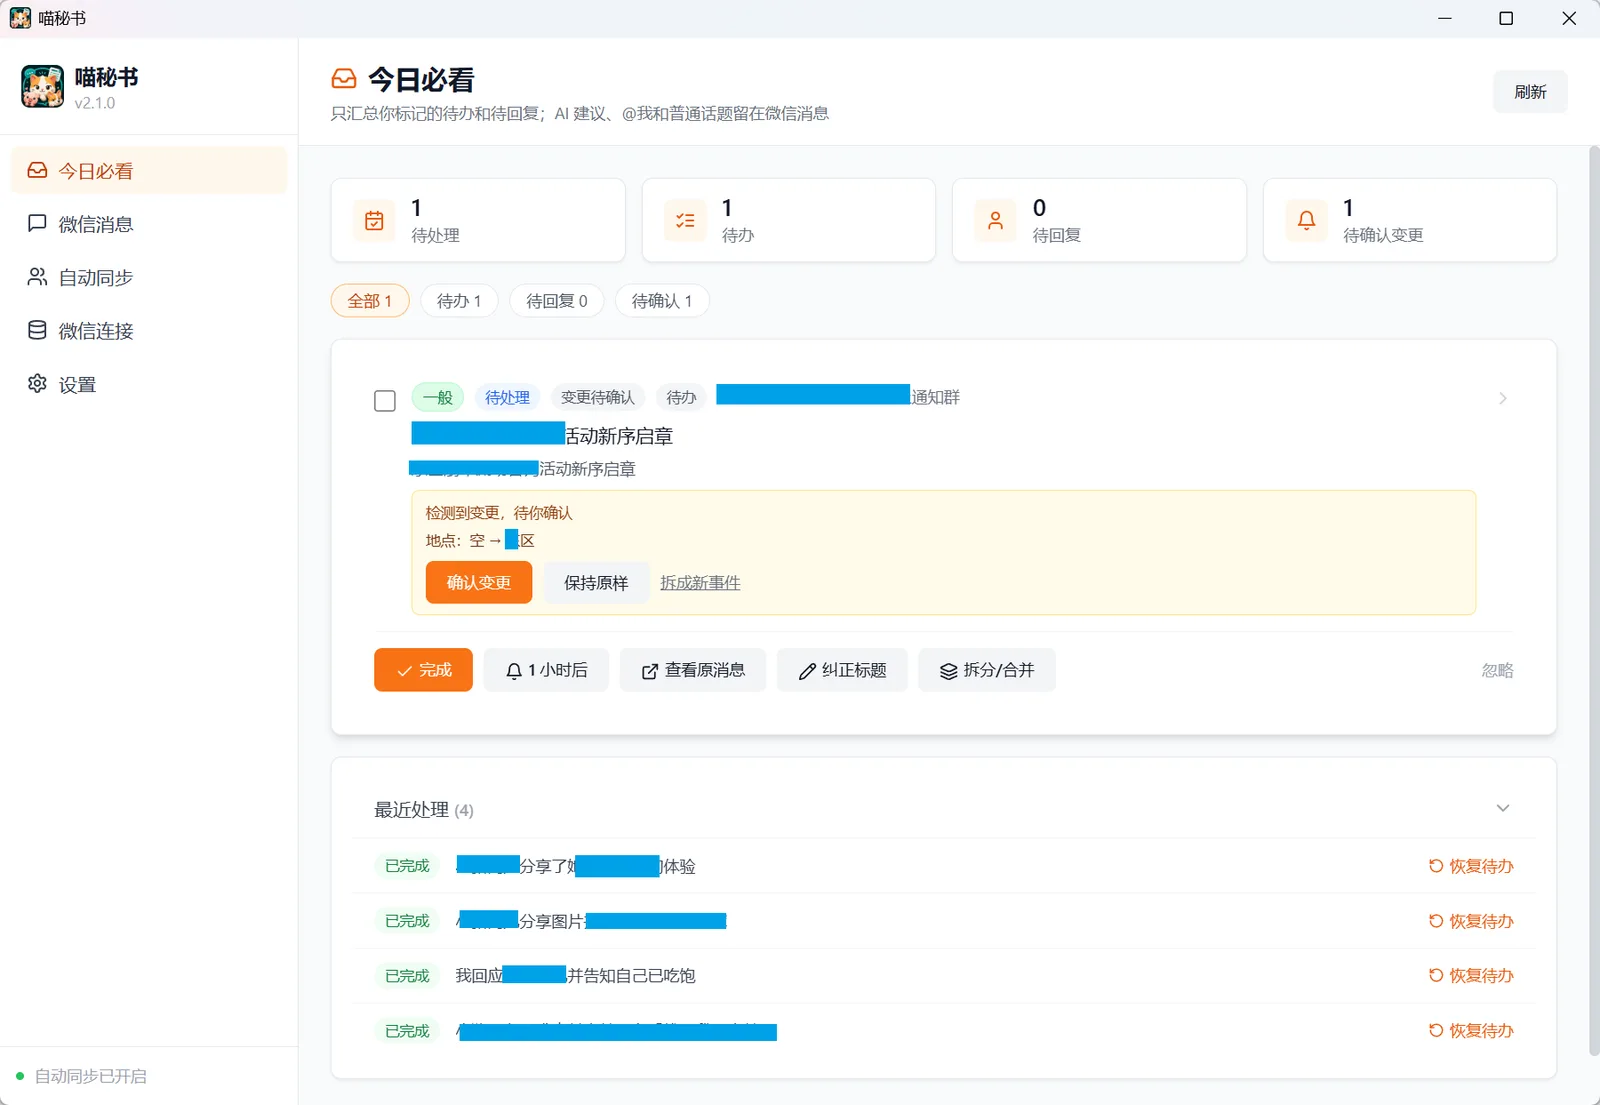The image size is (1600, 1105).
Task: Click 拆分/合并 button
Action: click(x=987, y=670)
